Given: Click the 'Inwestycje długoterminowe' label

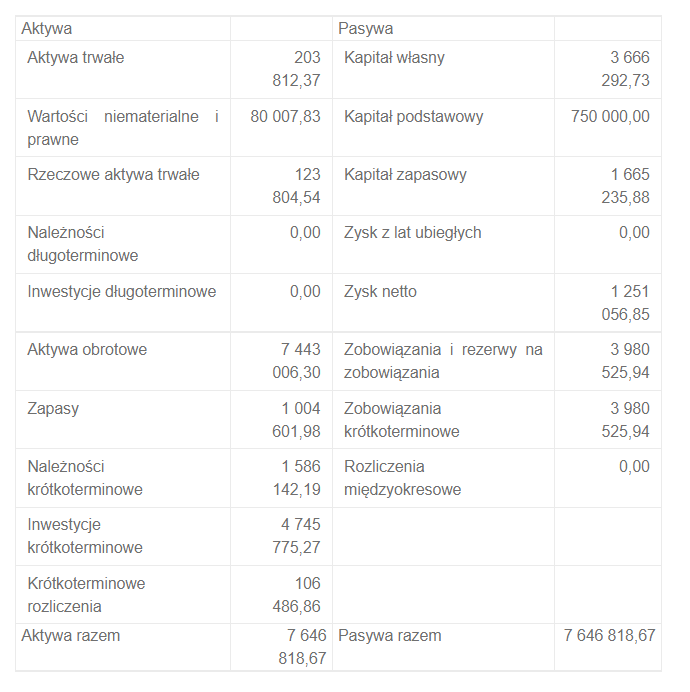Looking at the screenshot, I should point(122,292).
